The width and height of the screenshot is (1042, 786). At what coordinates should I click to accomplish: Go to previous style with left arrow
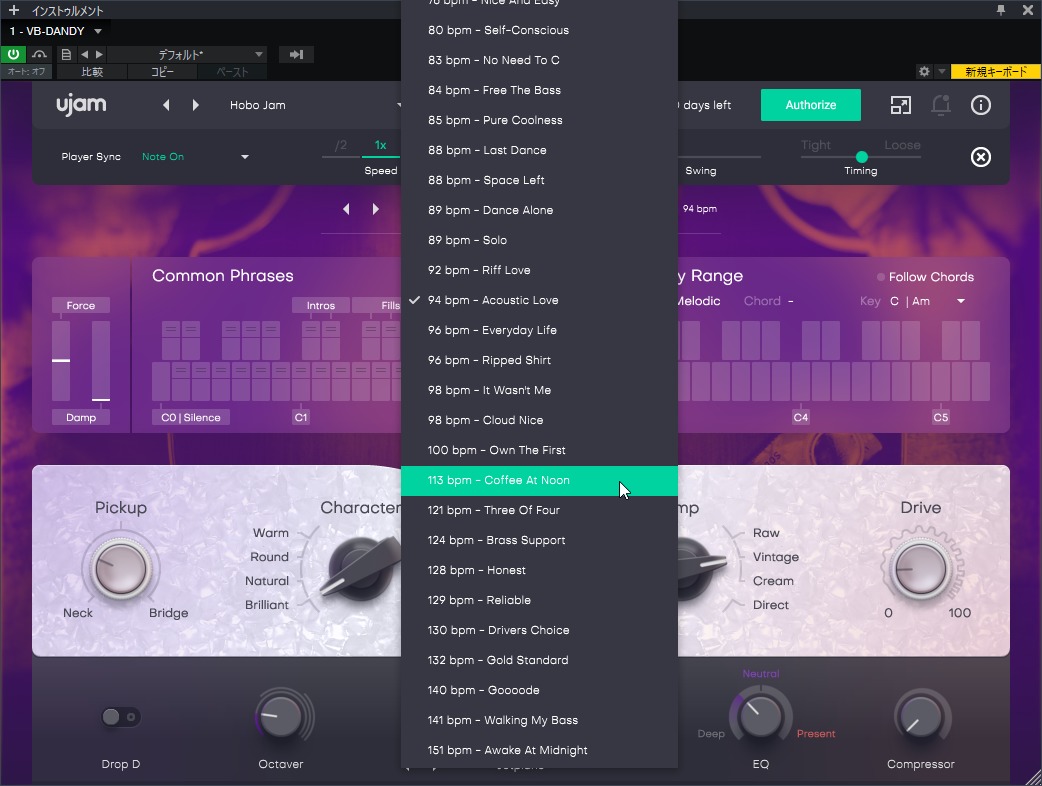point(346,209)
